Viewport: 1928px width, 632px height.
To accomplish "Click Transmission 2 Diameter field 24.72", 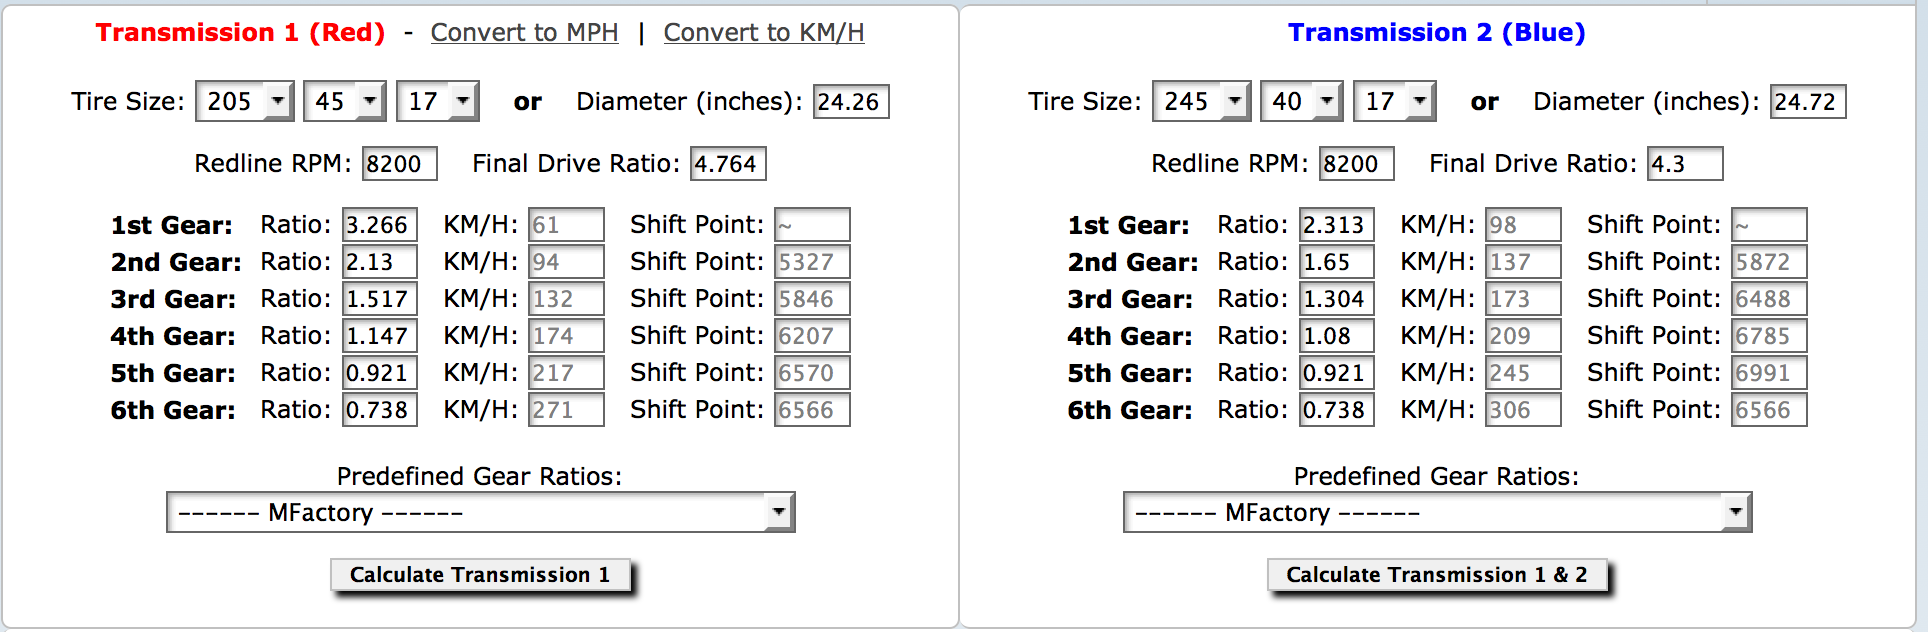I will [1808, 102].
